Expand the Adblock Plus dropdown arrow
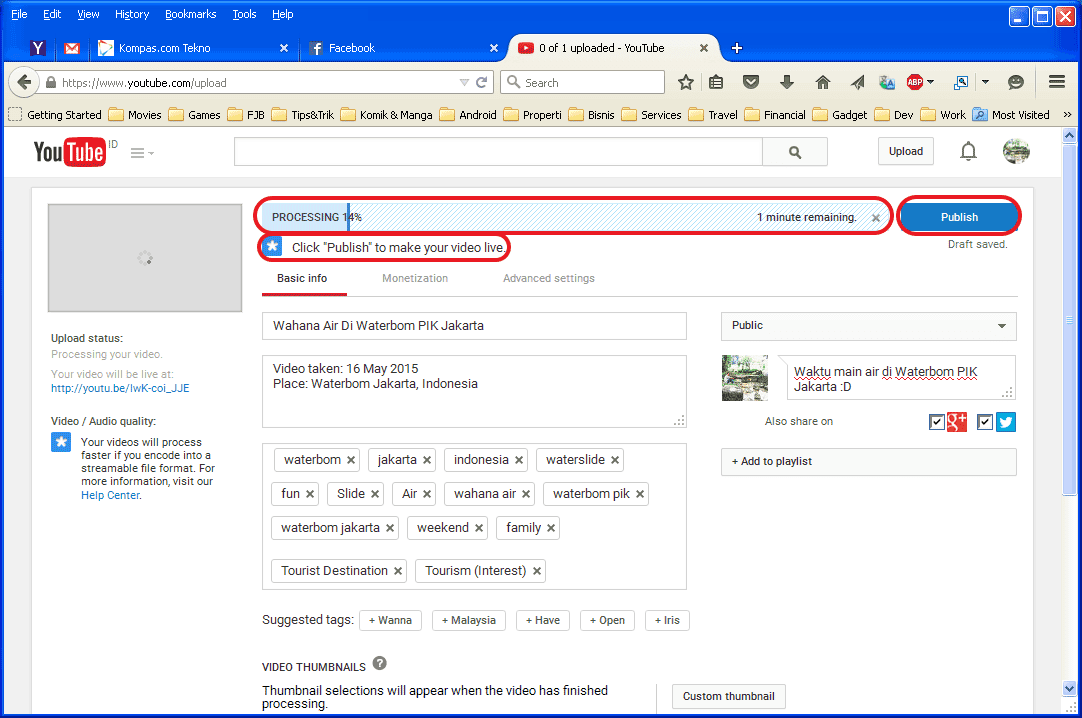 point(931,82)
